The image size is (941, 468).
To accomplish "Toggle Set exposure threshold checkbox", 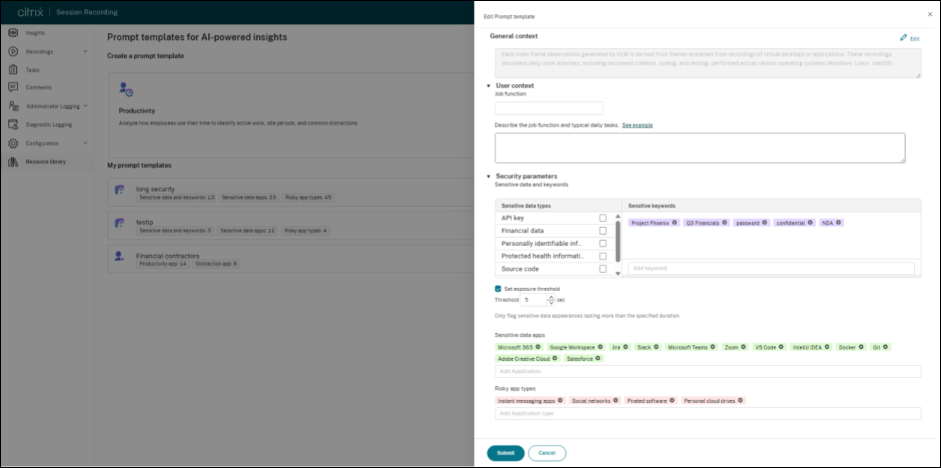I will [498, 289].
